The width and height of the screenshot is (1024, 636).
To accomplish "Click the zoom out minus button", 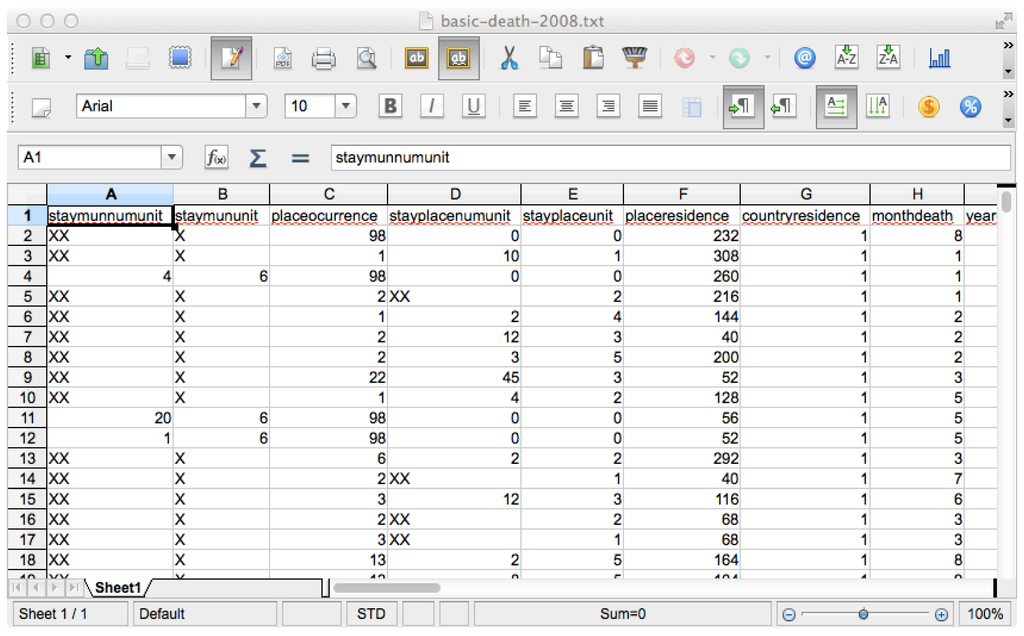I will coord(789,614).
